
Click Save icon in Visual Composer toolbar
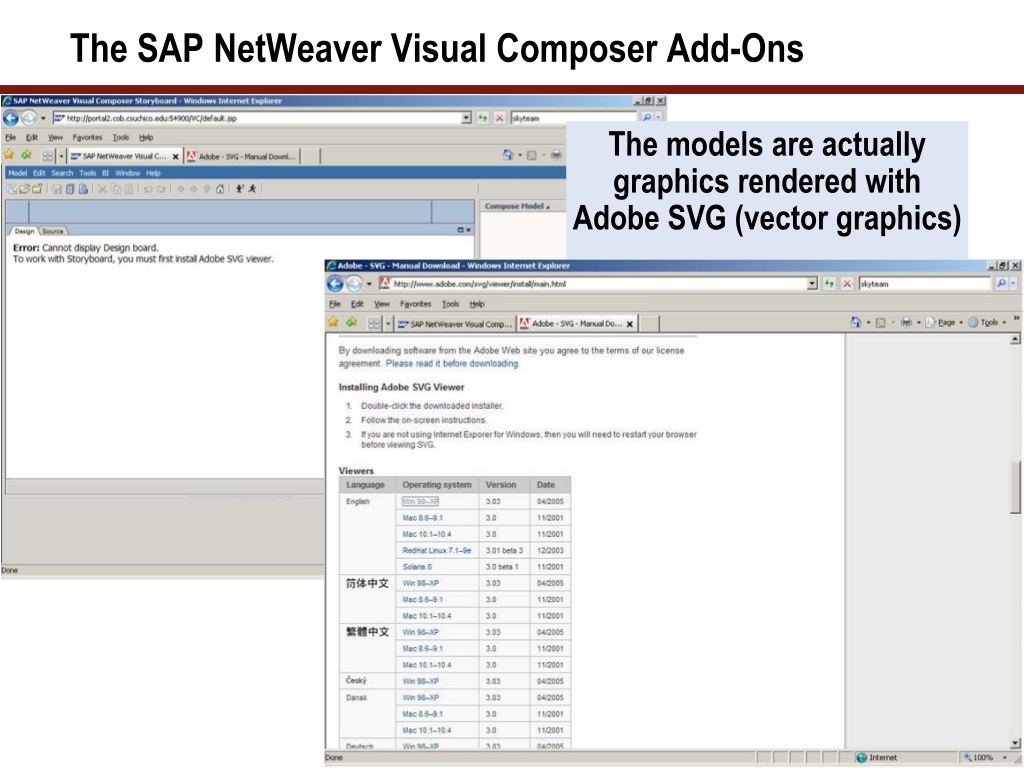(57, 189)
